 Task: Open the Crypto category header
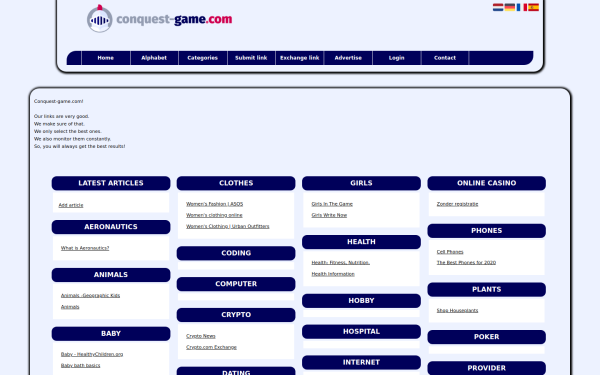pyautogui.click(x=236, y=315)
